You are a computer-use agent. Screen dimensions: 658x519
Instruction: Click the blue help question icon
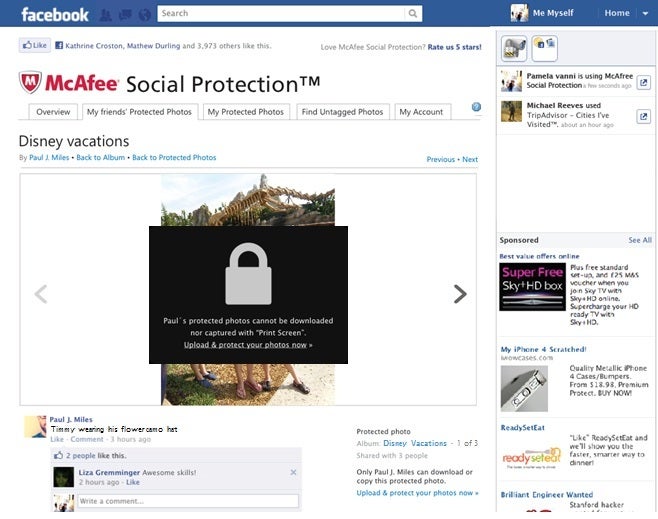pyautogui.click(x=476, y=107)
